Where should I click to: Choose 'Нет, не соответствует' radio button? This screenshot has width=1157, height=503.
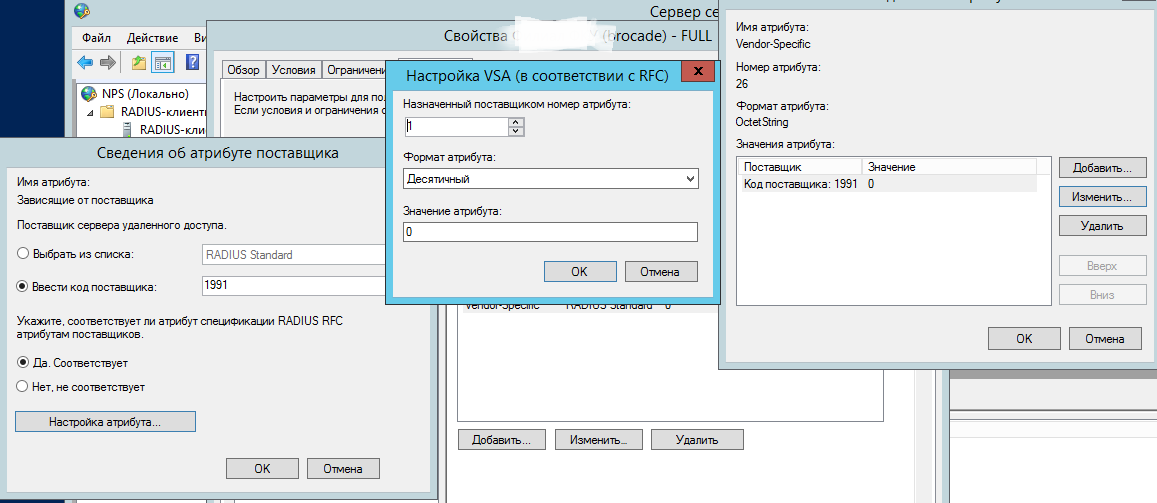pos(23,385)
